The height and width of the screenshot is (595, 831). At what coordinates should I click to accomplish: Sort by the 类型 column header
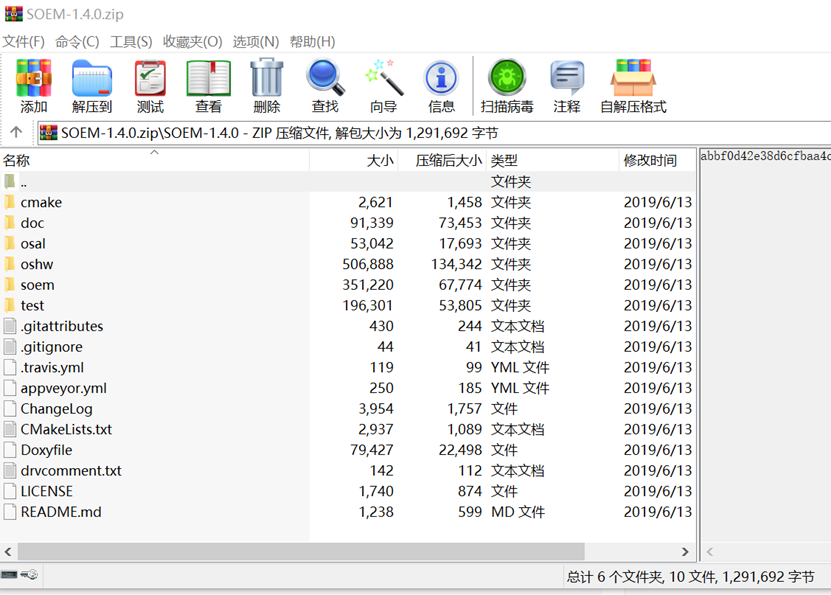click(553, 160)
